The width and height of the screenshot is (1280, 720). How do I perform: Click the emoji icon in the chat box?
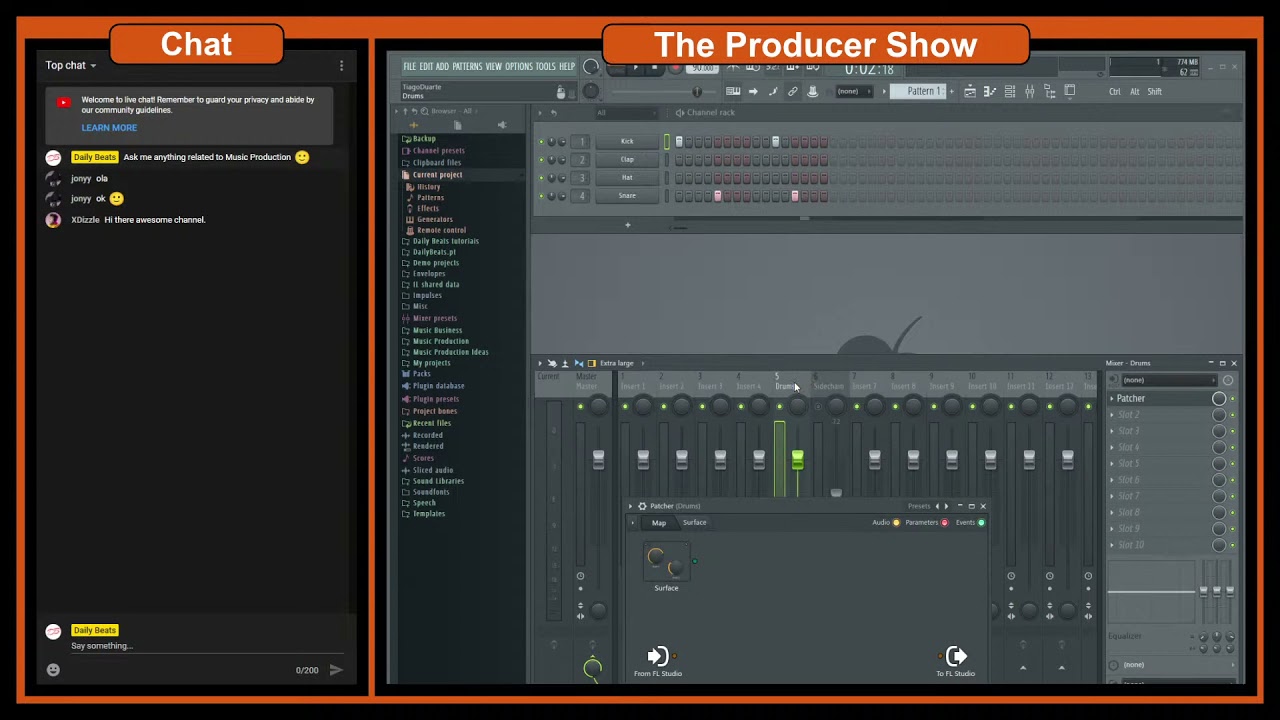point(53,670)
